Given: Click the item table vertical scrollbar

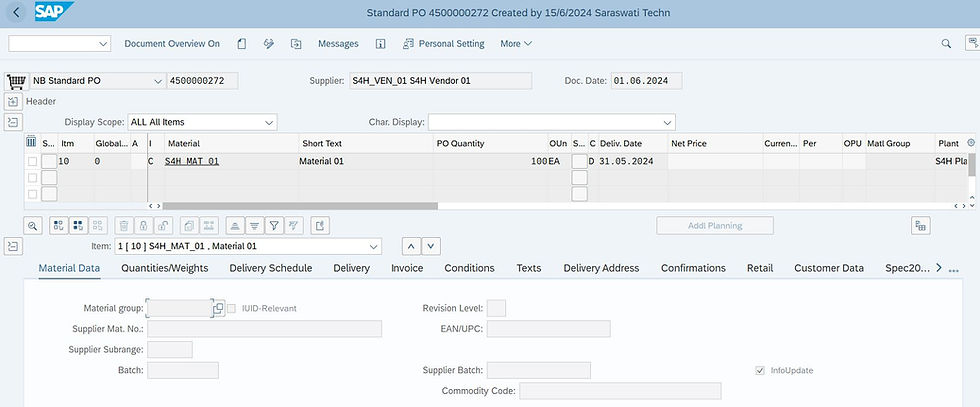Looking at the screenshot, I should (x=971, y=165).
